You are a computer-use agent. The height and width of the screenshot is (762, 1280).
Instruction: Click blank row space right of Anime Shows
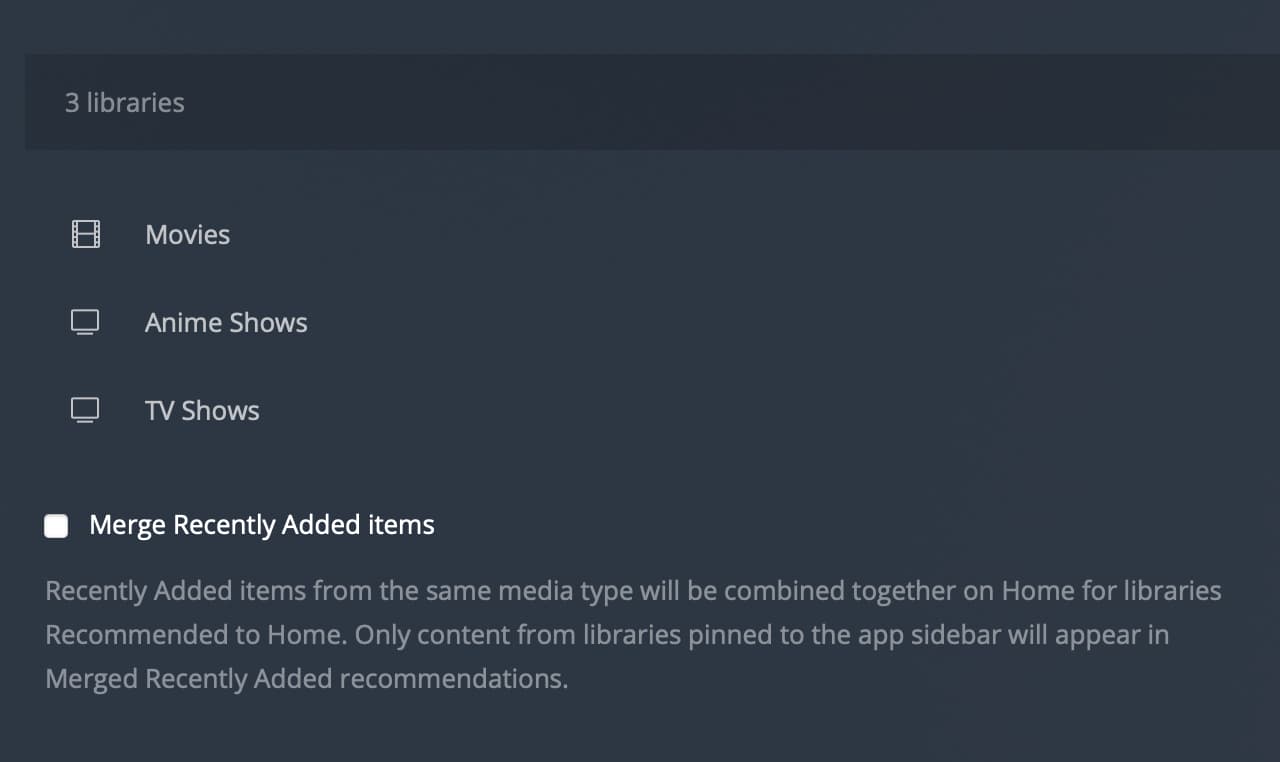[700, 323]
